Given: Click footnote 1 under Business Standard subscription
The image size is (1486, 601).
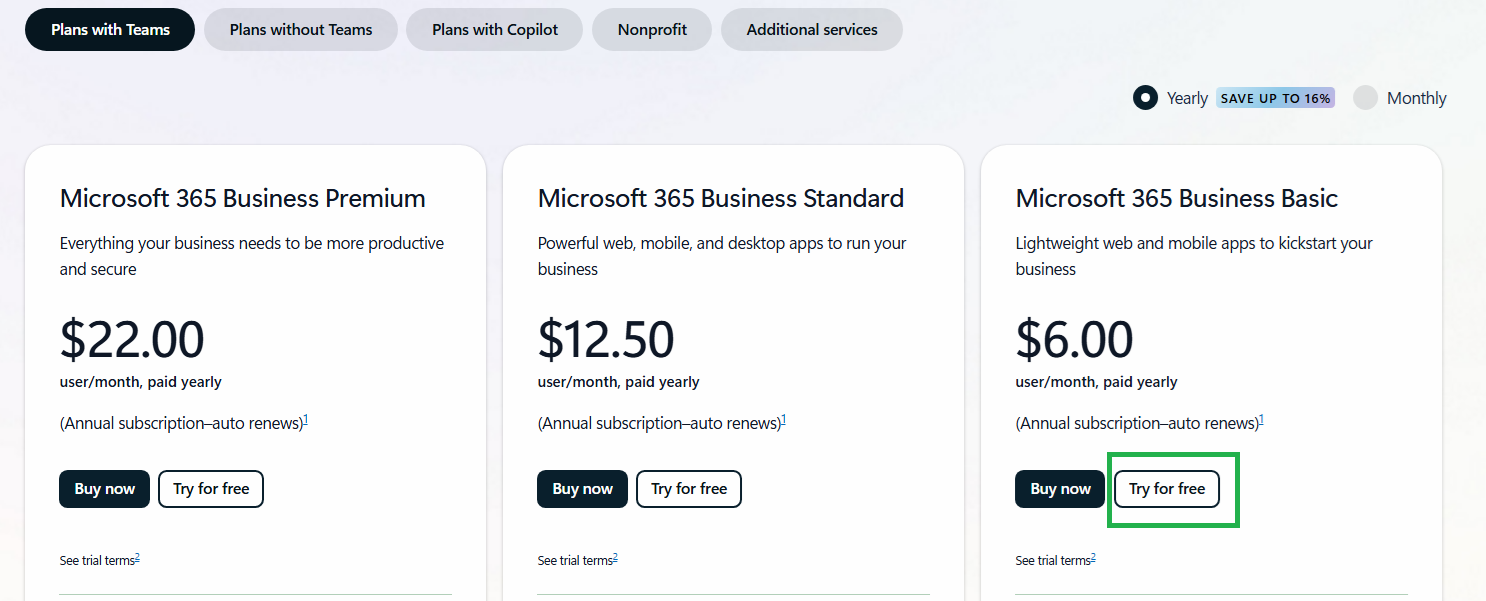Looking at the screenshot, I should (x=783, y=420).
